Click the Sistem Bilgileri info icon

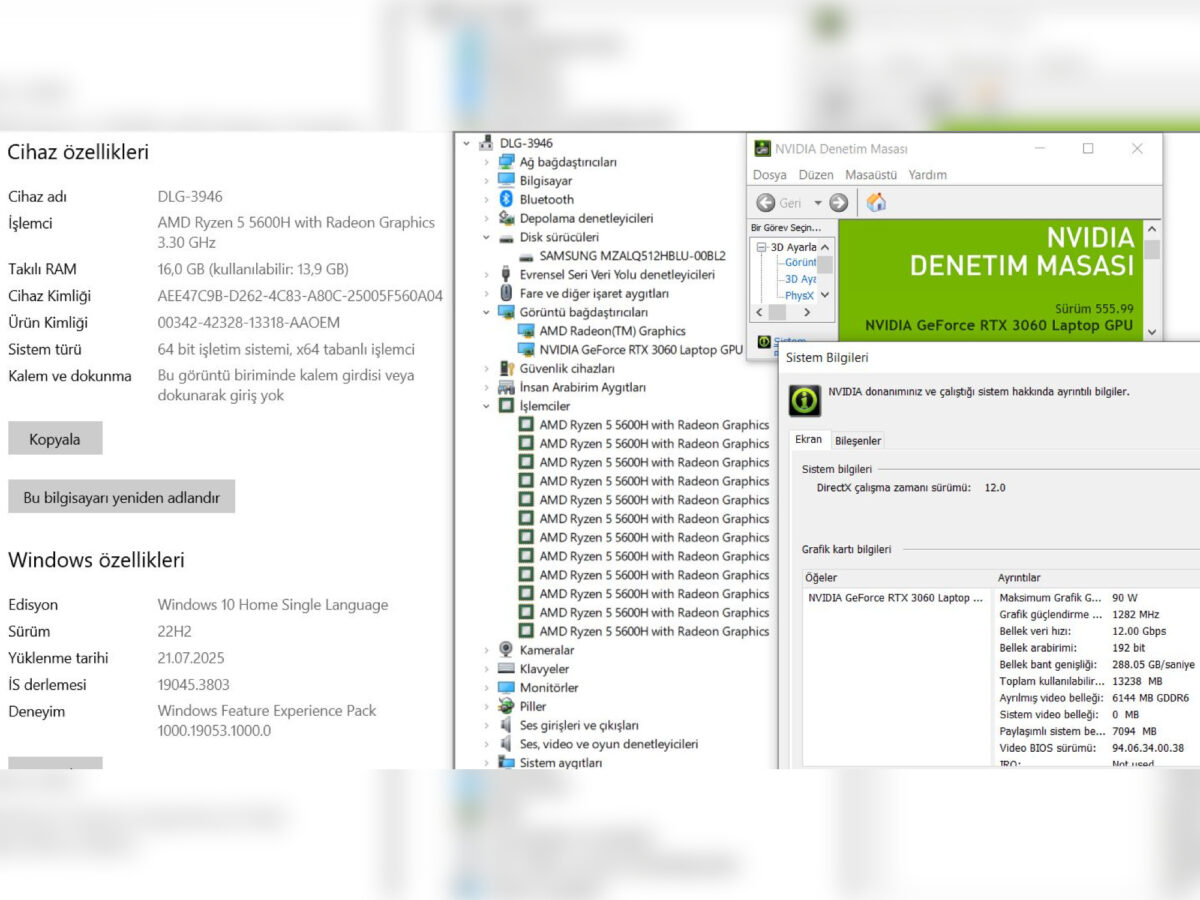[804, 400]
